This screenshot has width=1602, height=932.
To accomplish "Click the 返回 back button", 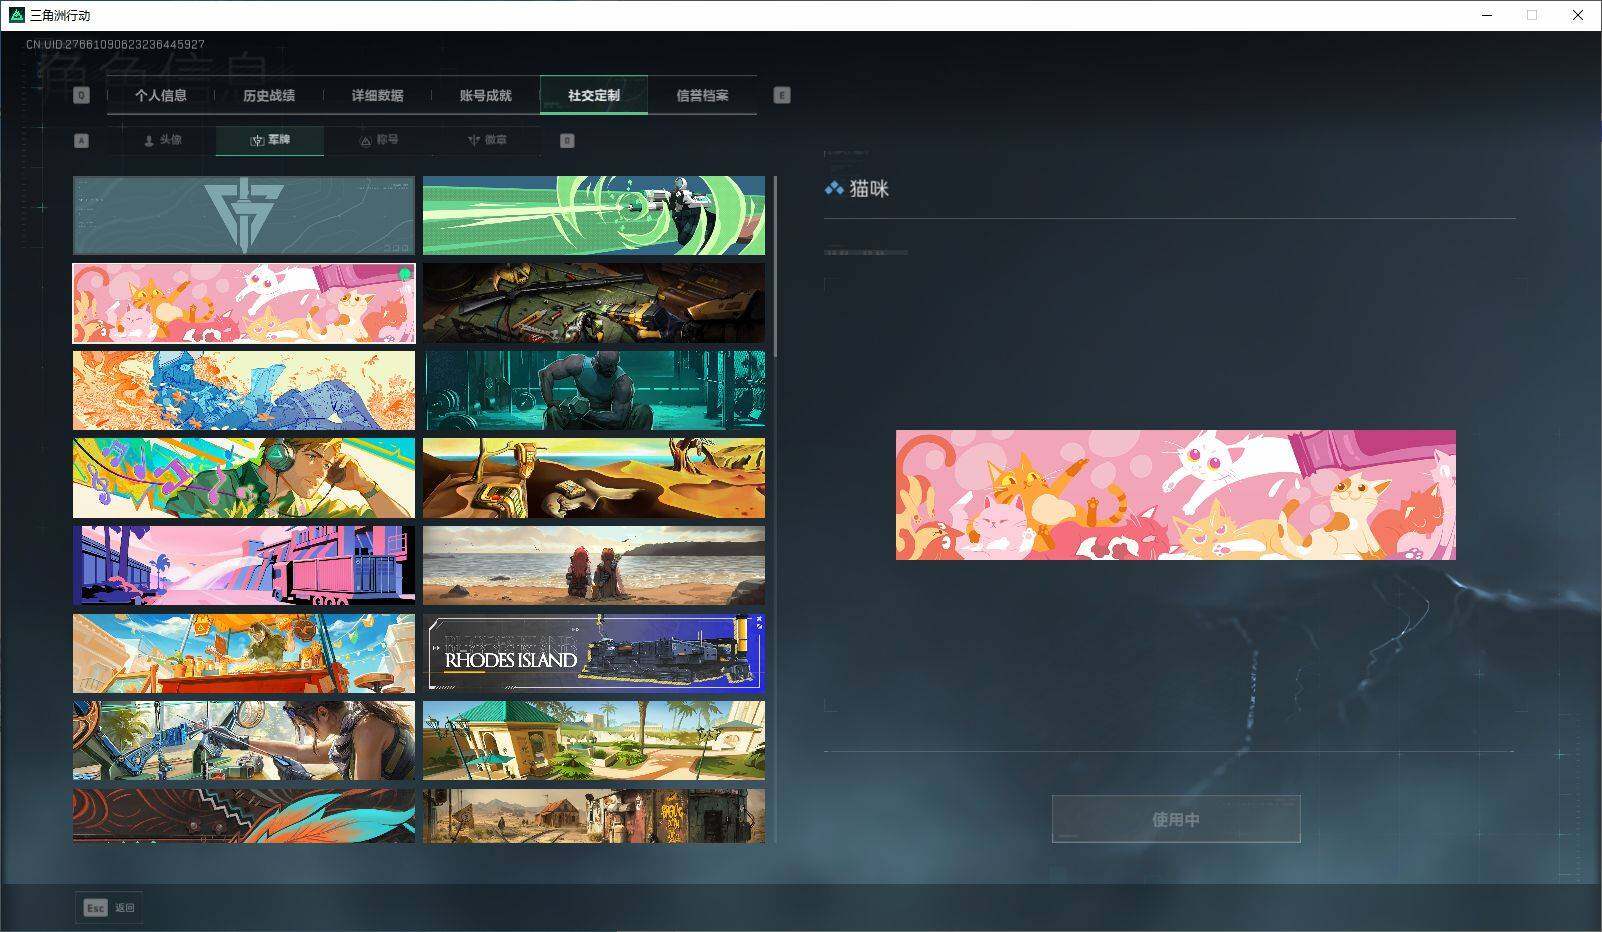I will (x=109, y=908).
